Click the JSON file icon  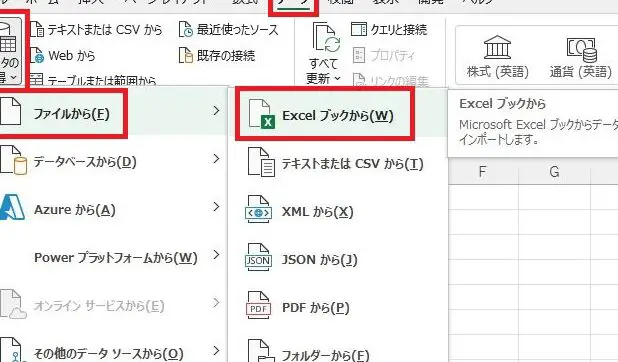coord(258,258)
